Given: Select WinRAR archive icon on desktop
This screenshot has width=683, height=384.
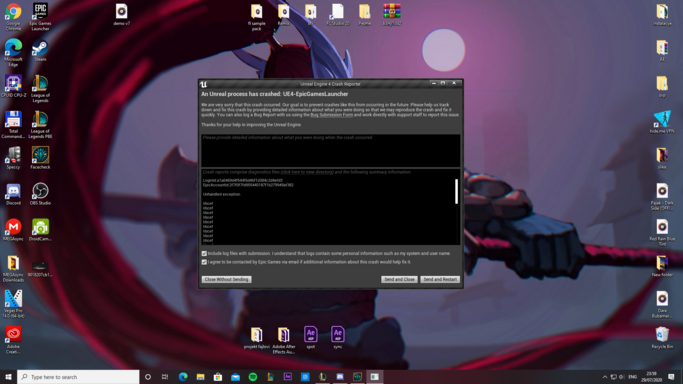Looking at the screenshot, I should point(392,14).
